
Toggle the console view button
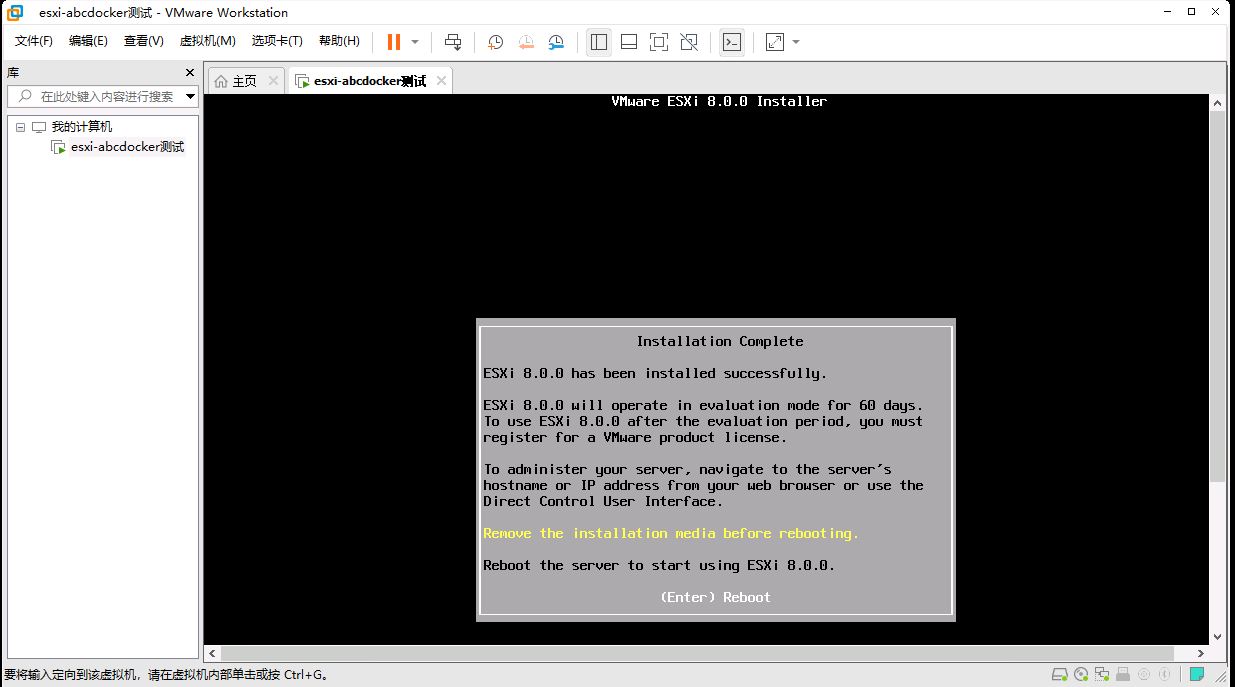point(732,42)
